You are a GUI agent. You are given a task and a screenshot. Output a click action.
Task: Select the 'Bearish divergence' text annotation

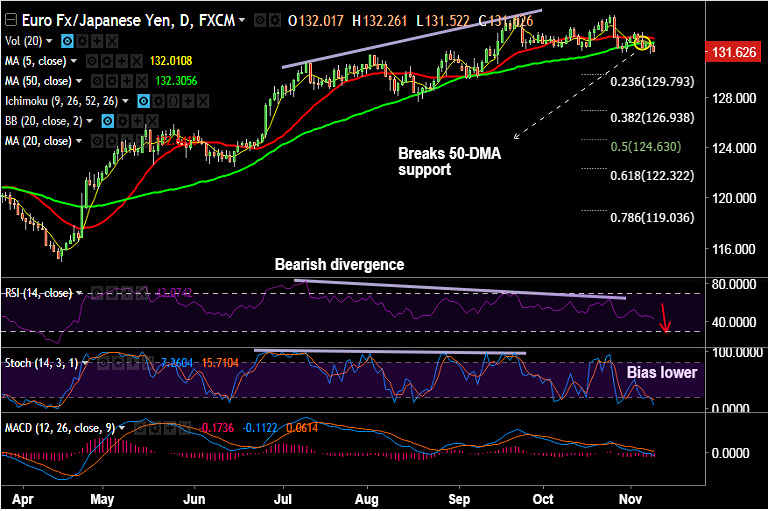339,265
